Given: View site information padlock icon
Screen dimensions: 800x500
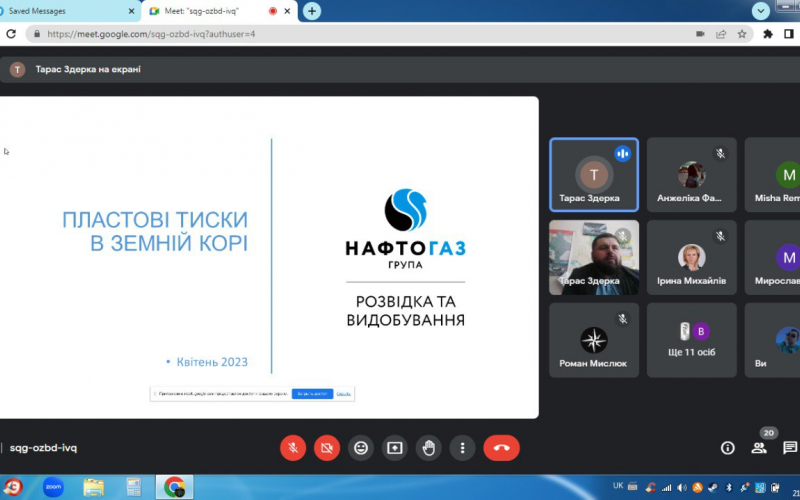Looking at the screenshot, I should 37,34.
